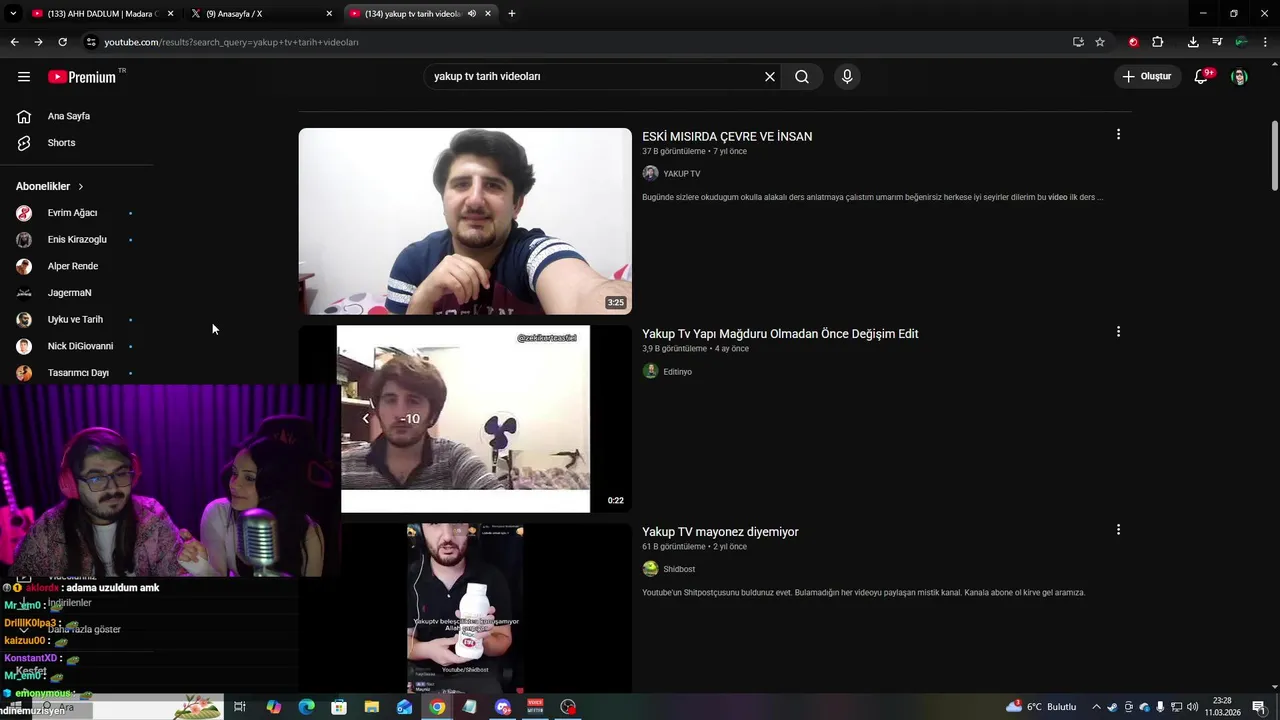The height and width of the screenshot is (720, 1280).
Task: Show hidden system tray icons
Action: point(1096,707)
